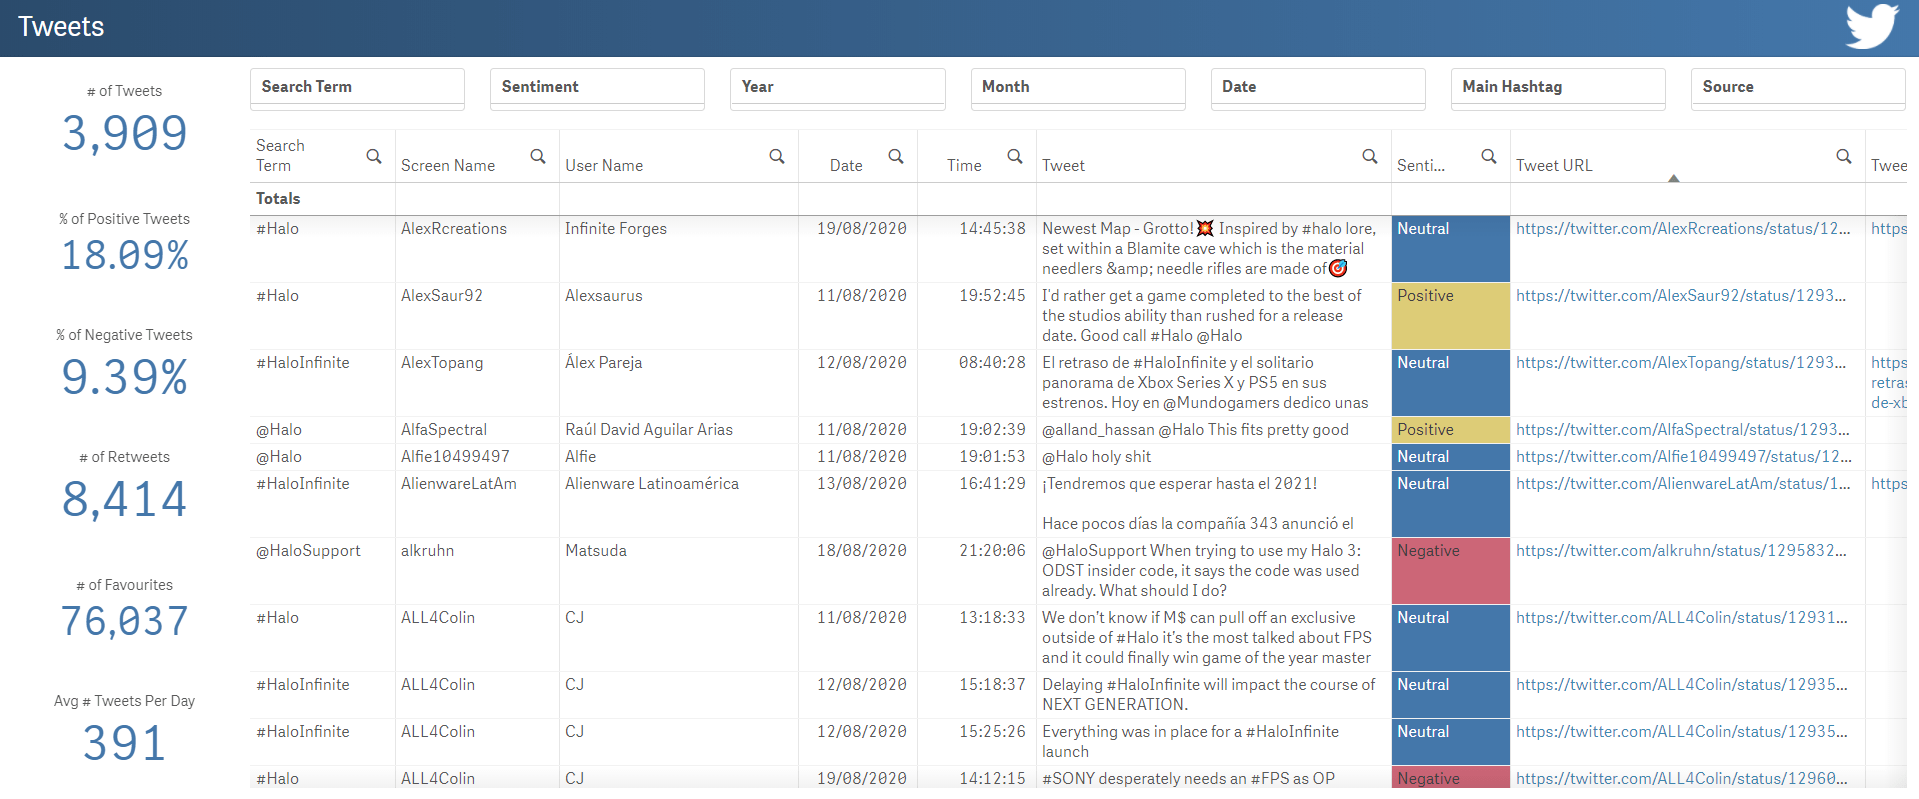1919x799 pixels.
Task: Select the Positive cell for AlfaSpectral
Action: [1450, 430]
